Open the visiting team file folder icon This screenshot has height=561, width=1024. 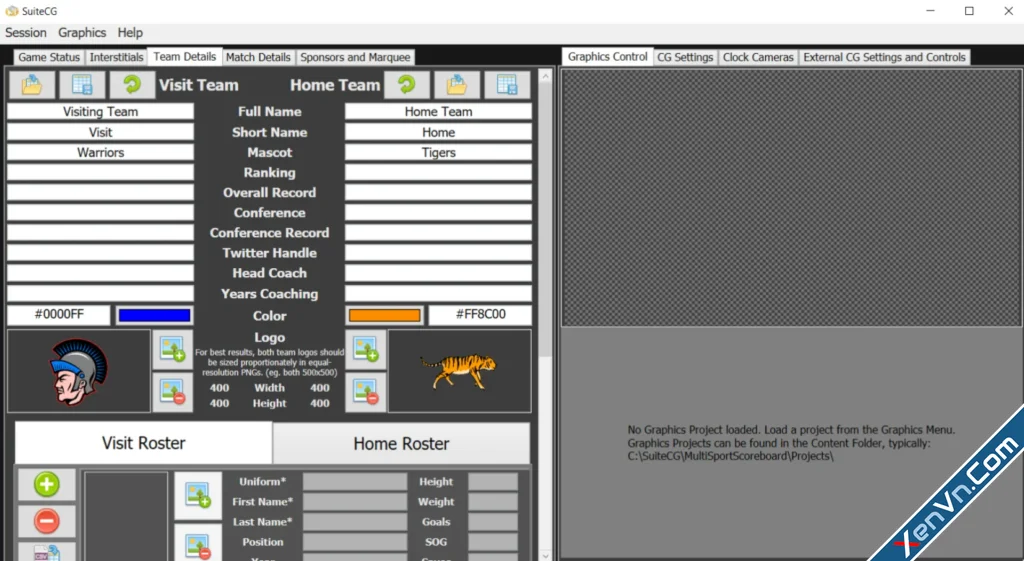pos(32,84)
